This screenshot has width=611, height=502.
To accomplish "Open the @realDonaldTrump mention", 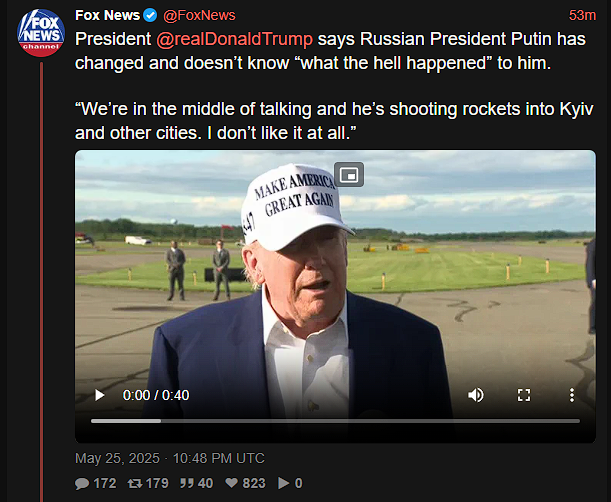I will [x=234, y=39].
